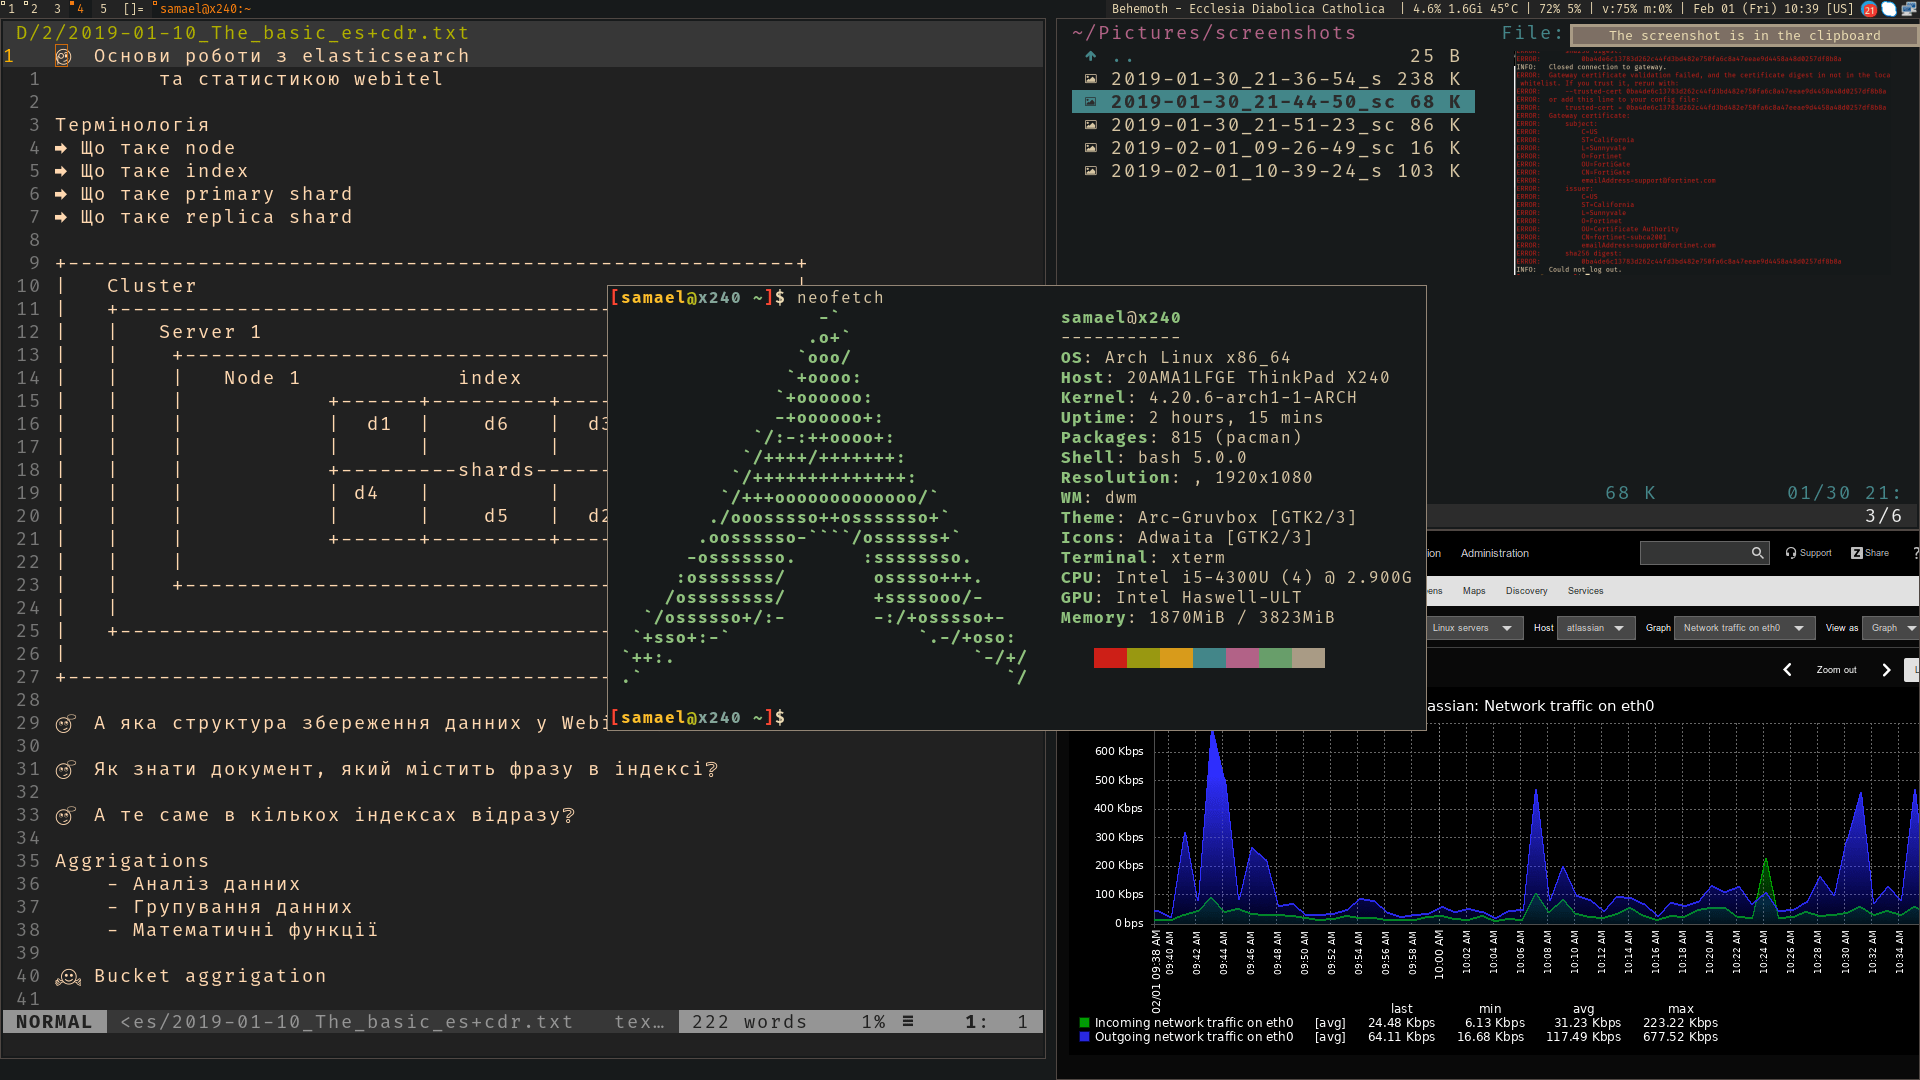Switch to dwm workspace tag 1

[11, 8]
